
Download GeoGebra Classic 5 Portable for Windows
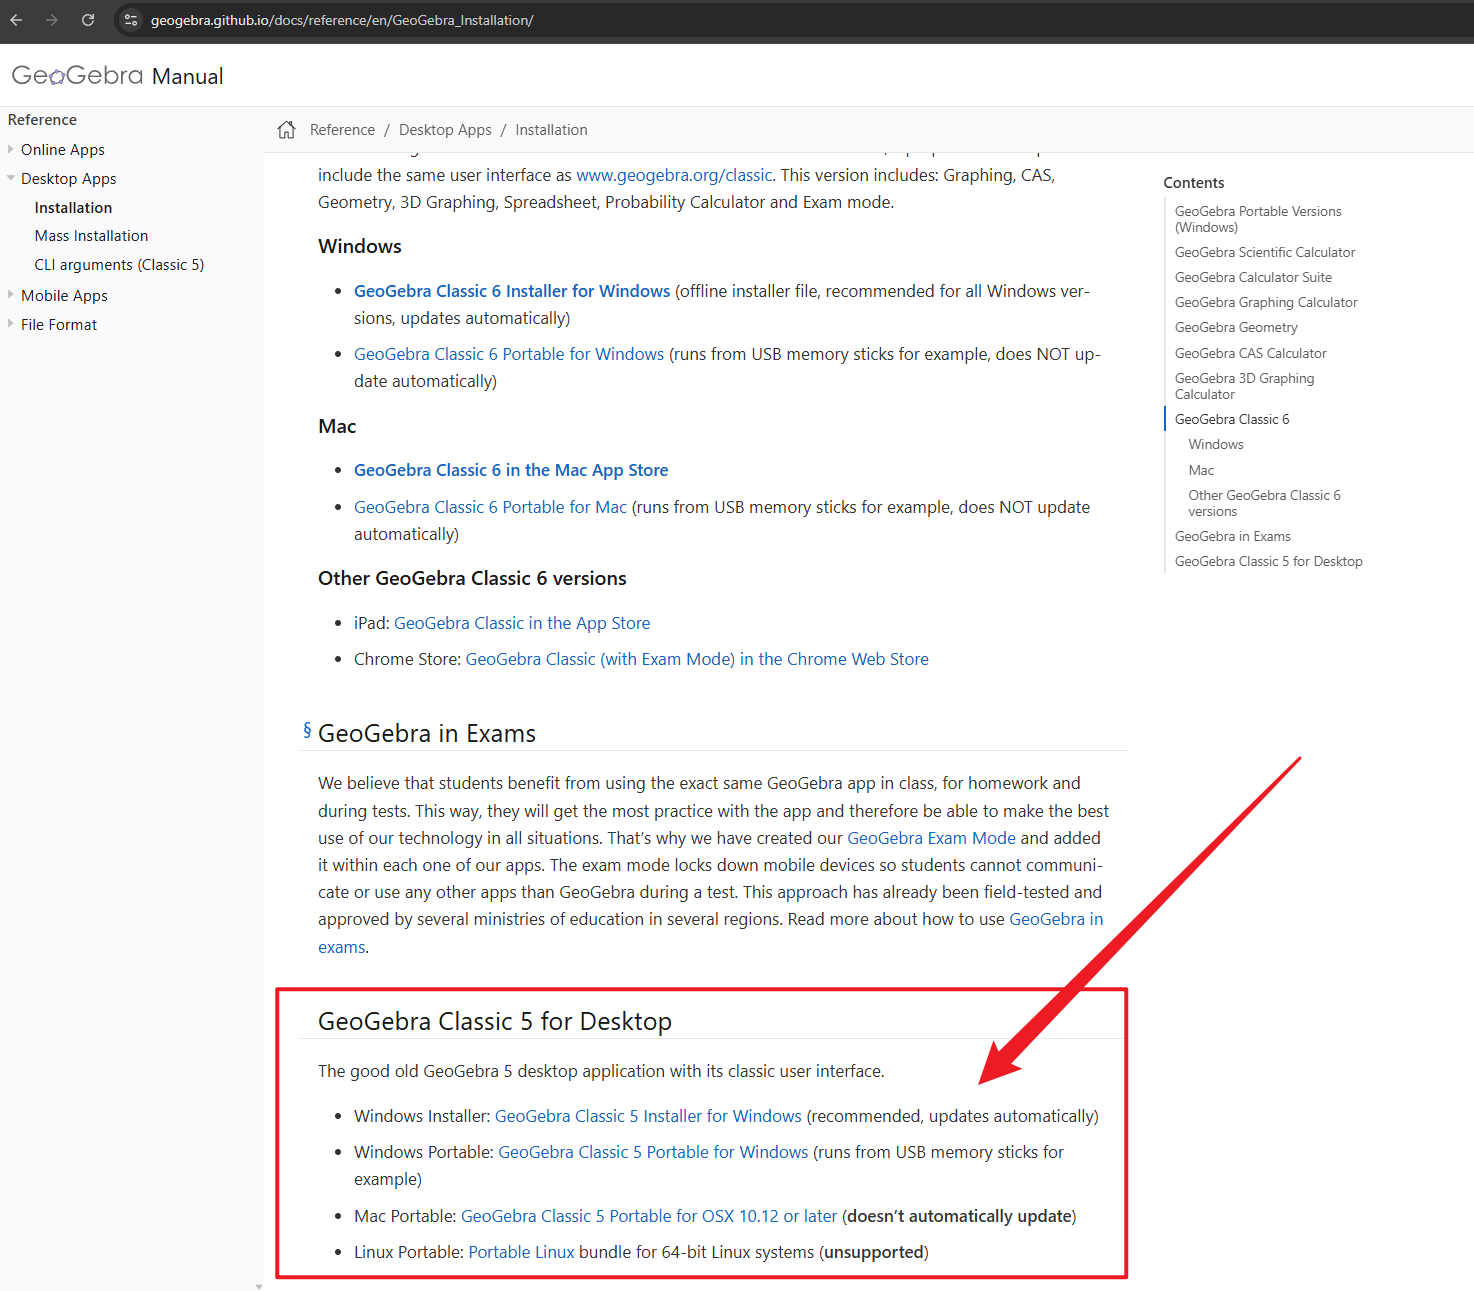653,1152
